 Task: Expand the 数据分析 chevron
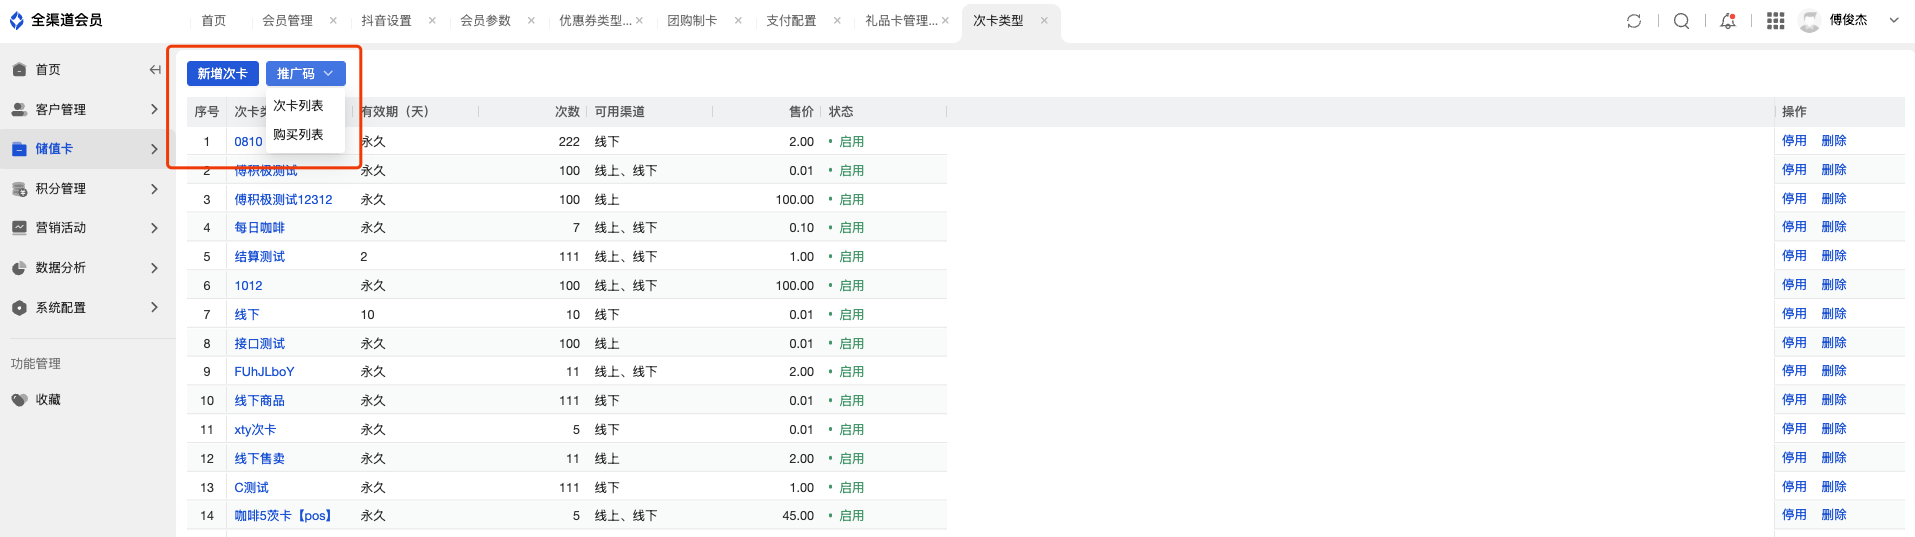pyautogui.click(x=154, y=268)
